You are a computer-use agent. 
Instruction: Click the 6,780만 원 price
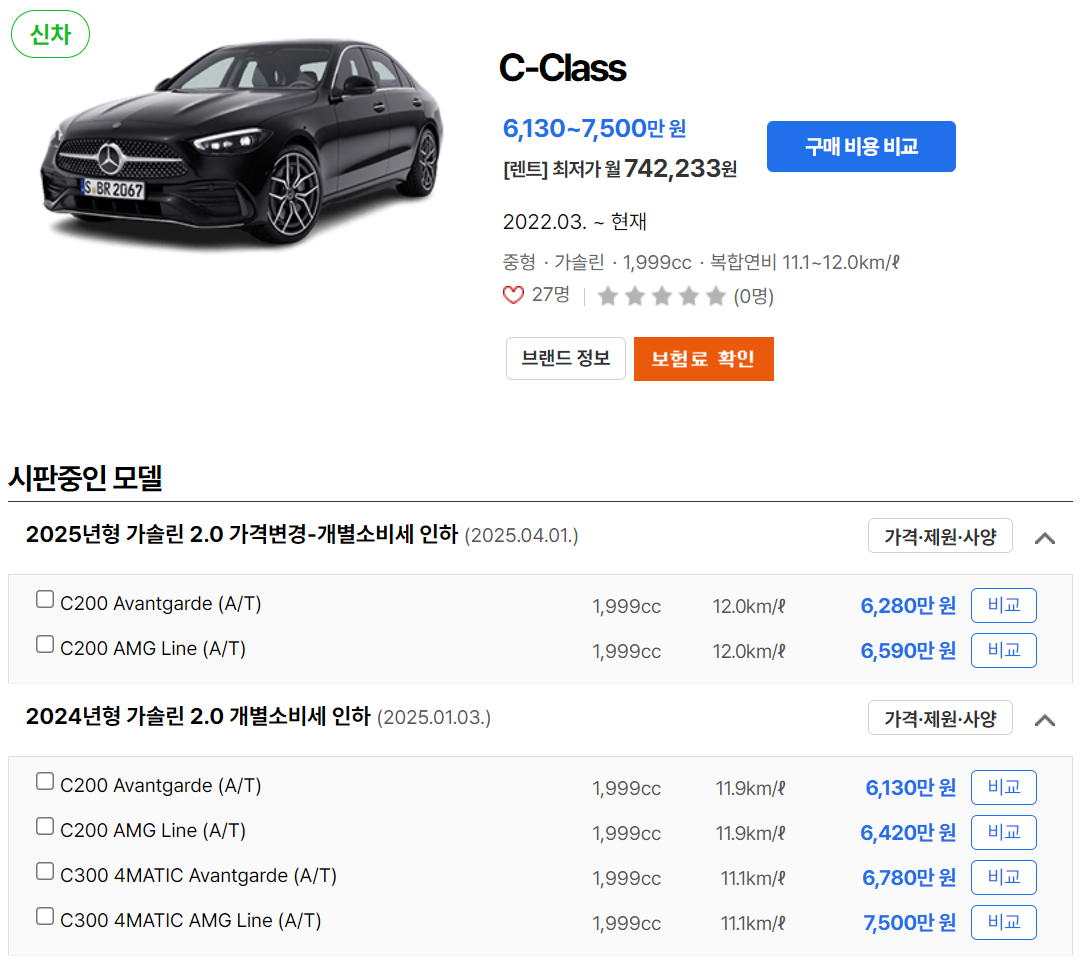tap(909, 878)
